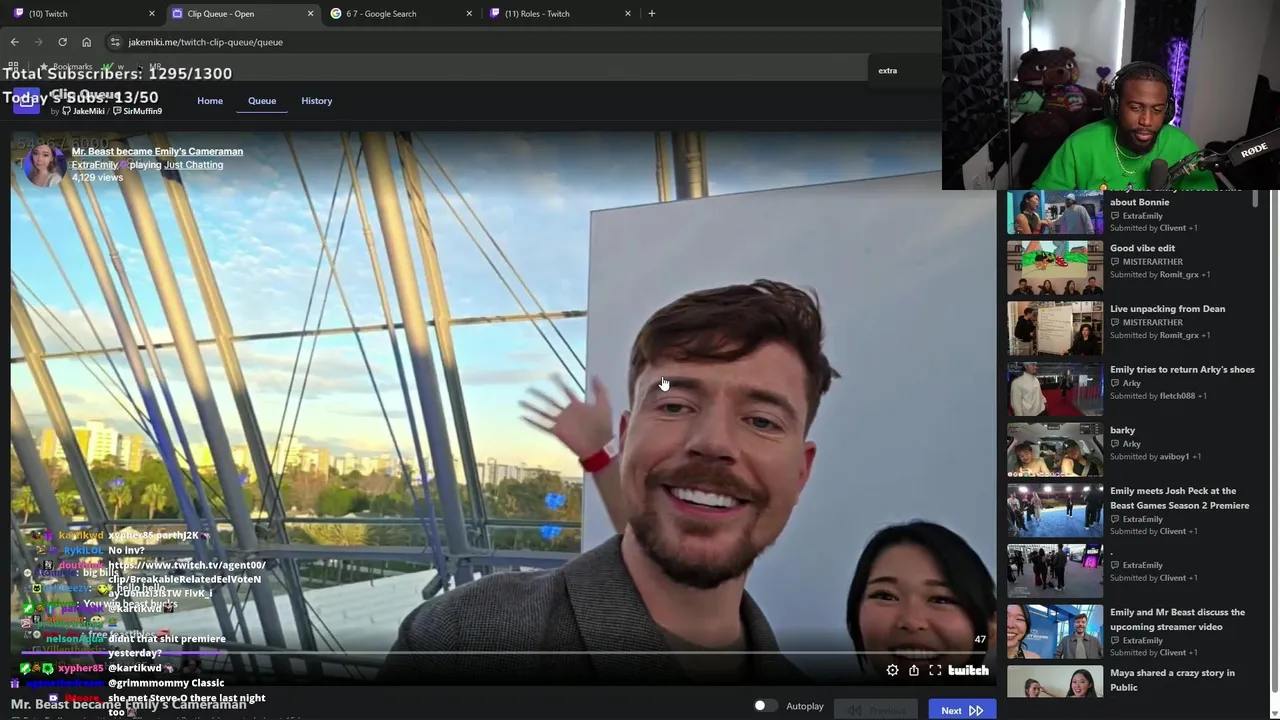Reload the page with the refresh icon
The width and height of the screenshot is (1280, 720).
click(x=62, y=42)
